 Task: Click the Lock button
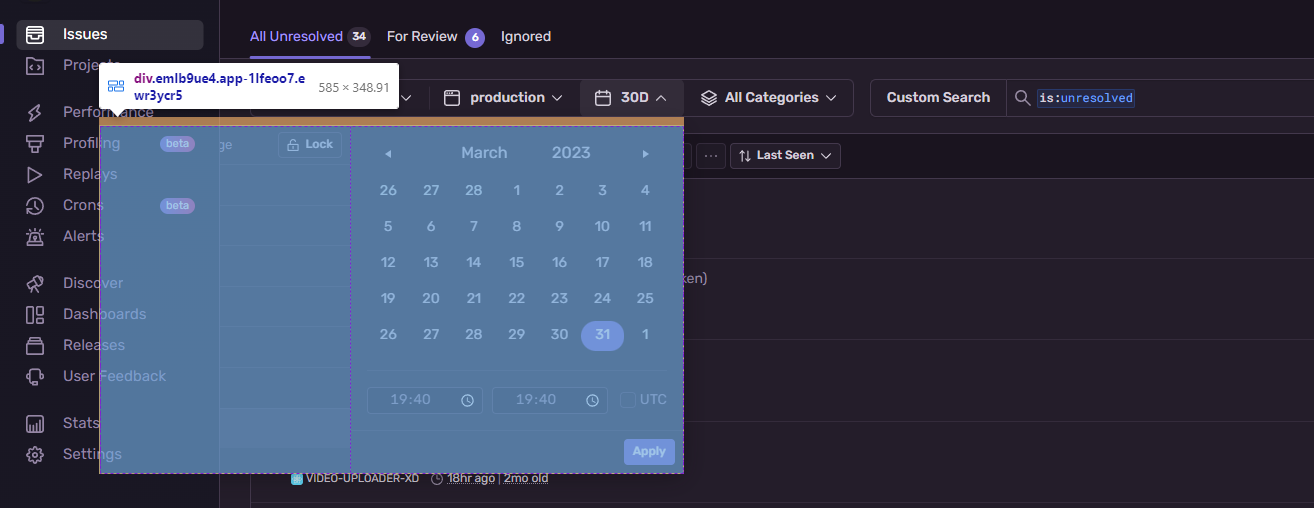point(310,145)
